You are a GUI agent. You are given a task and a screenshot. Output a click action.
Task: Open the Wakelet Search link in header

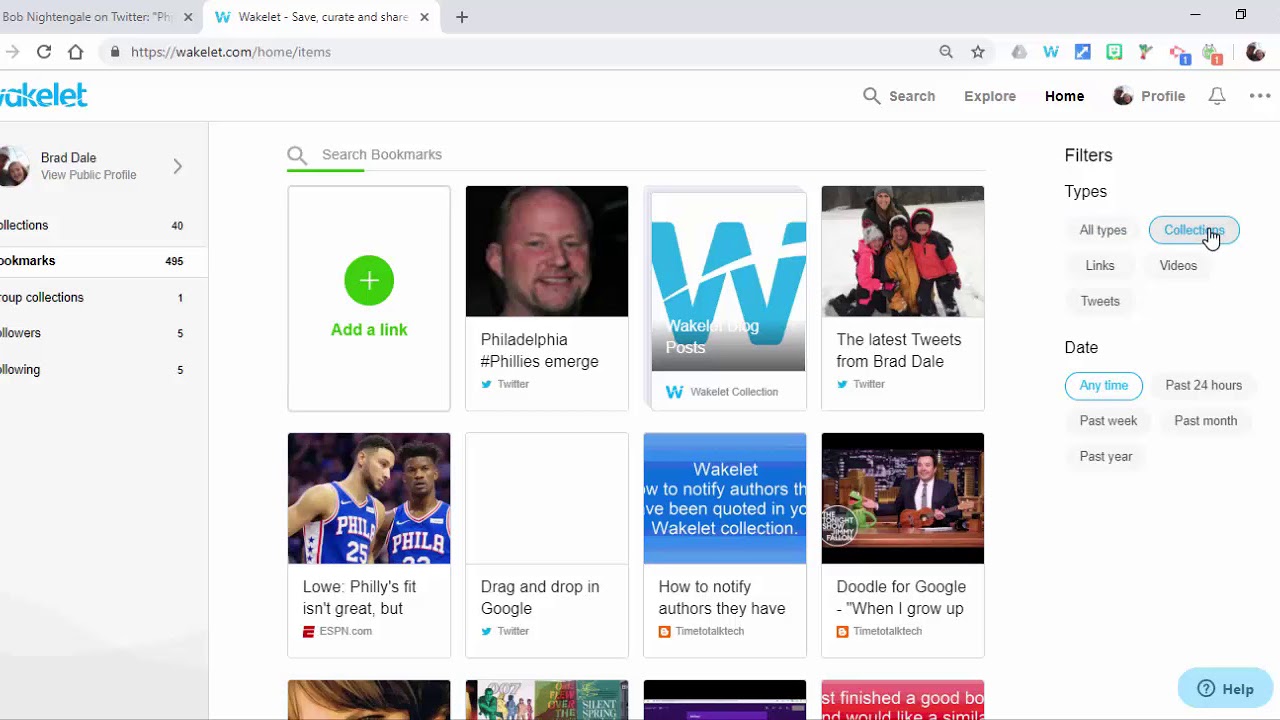(899, 96)
